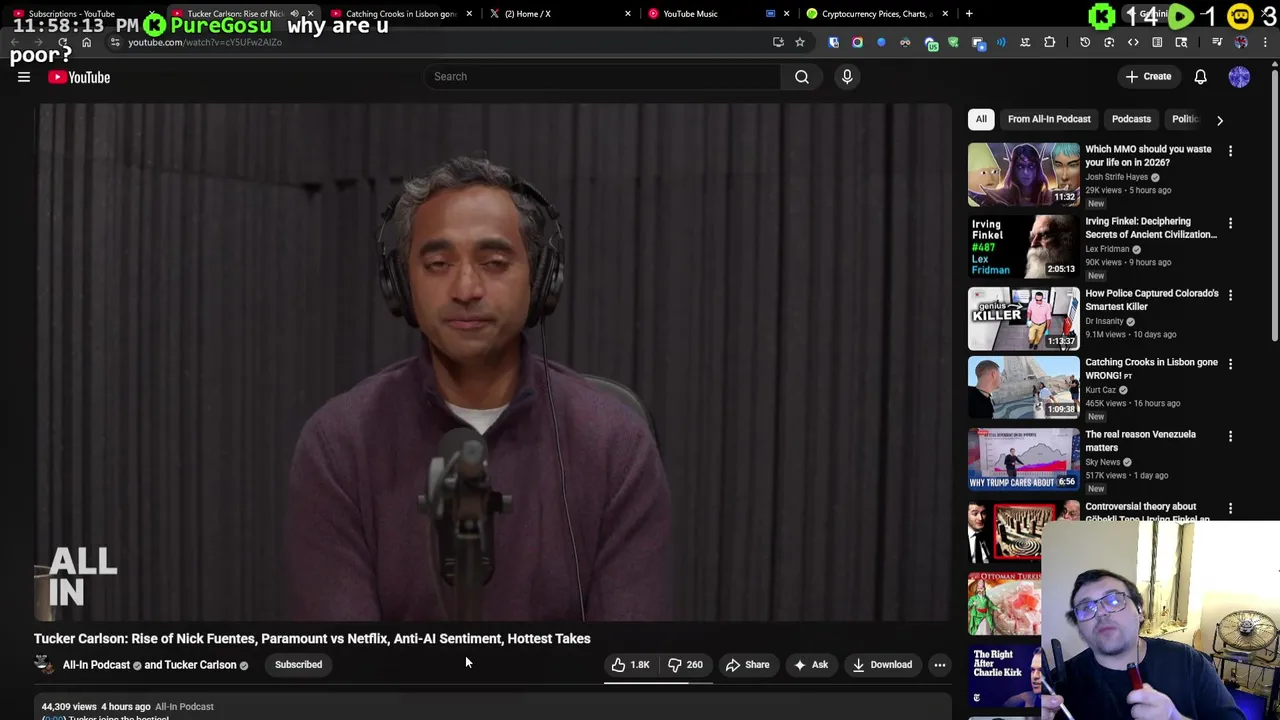The height and width of the screenshot is (720, 1280).
Task: Open options for Catching Crooks in Lisbon
Action: 1230,364
